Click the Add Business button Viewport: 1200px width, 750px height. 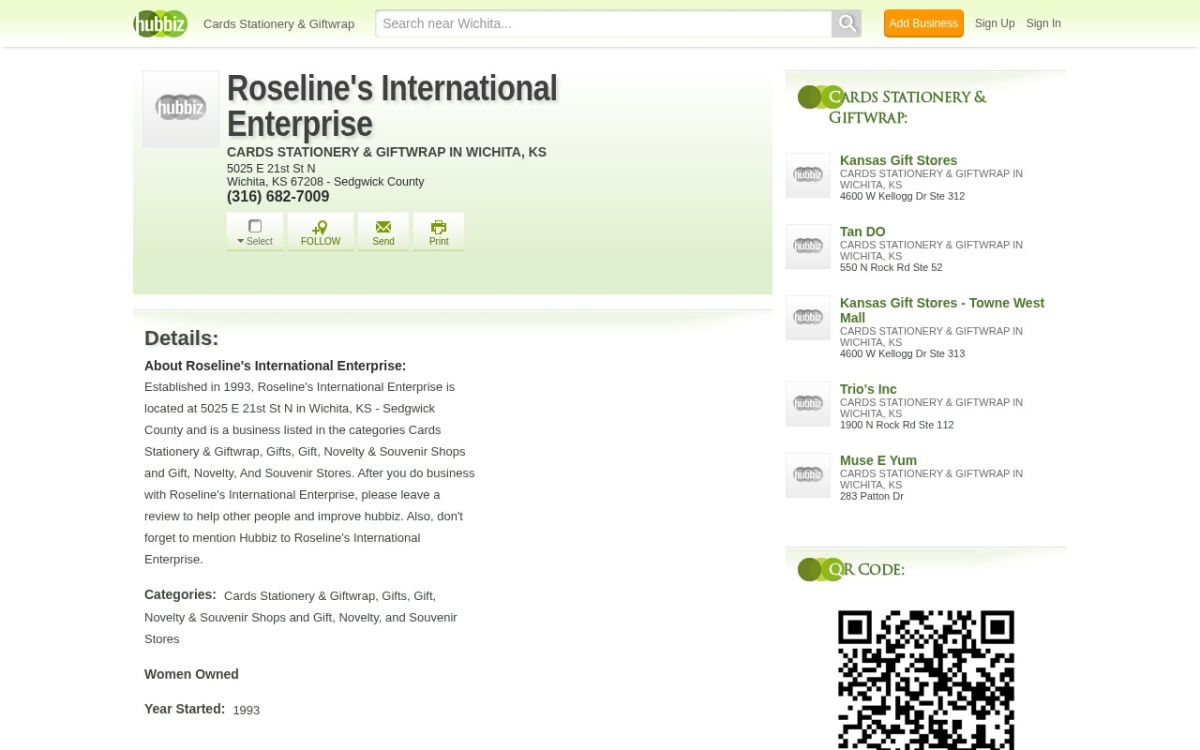pos(923,23)
